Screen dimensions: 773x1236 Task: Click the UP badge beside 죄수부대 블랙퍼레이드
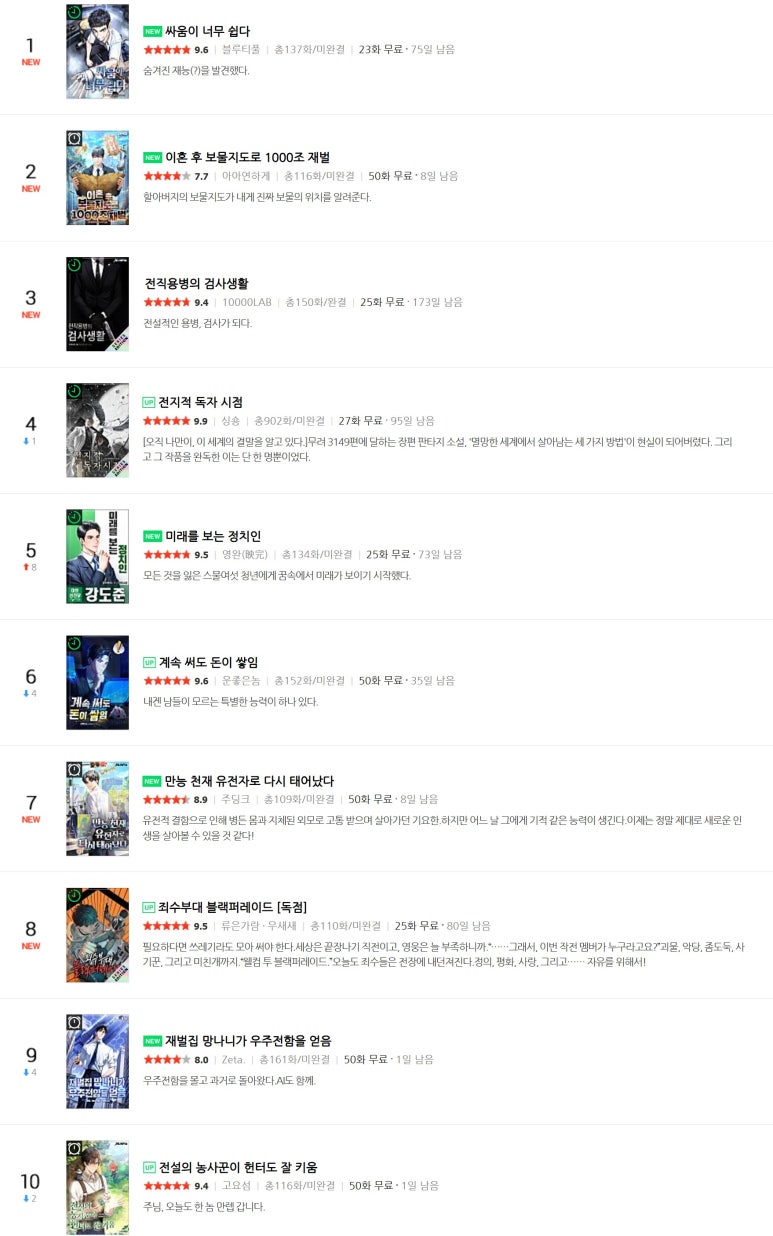[149, 907]
